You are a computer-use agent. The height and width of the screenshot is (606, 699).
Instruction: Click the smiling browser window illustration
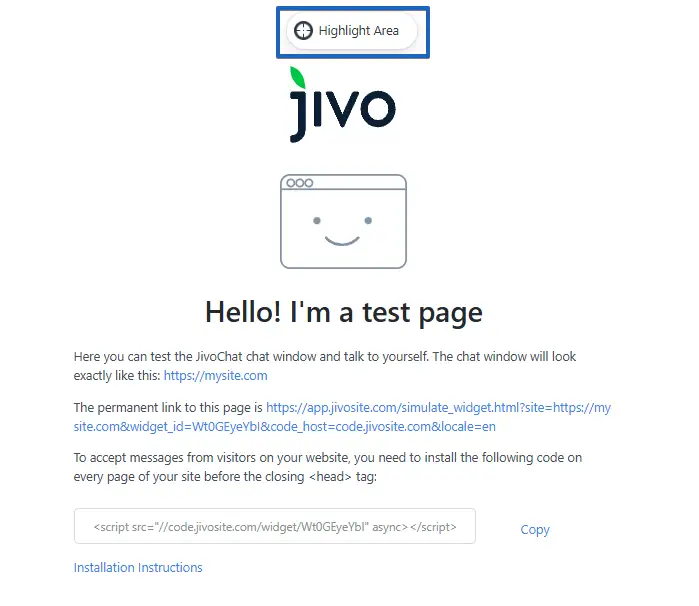point(343,222)
